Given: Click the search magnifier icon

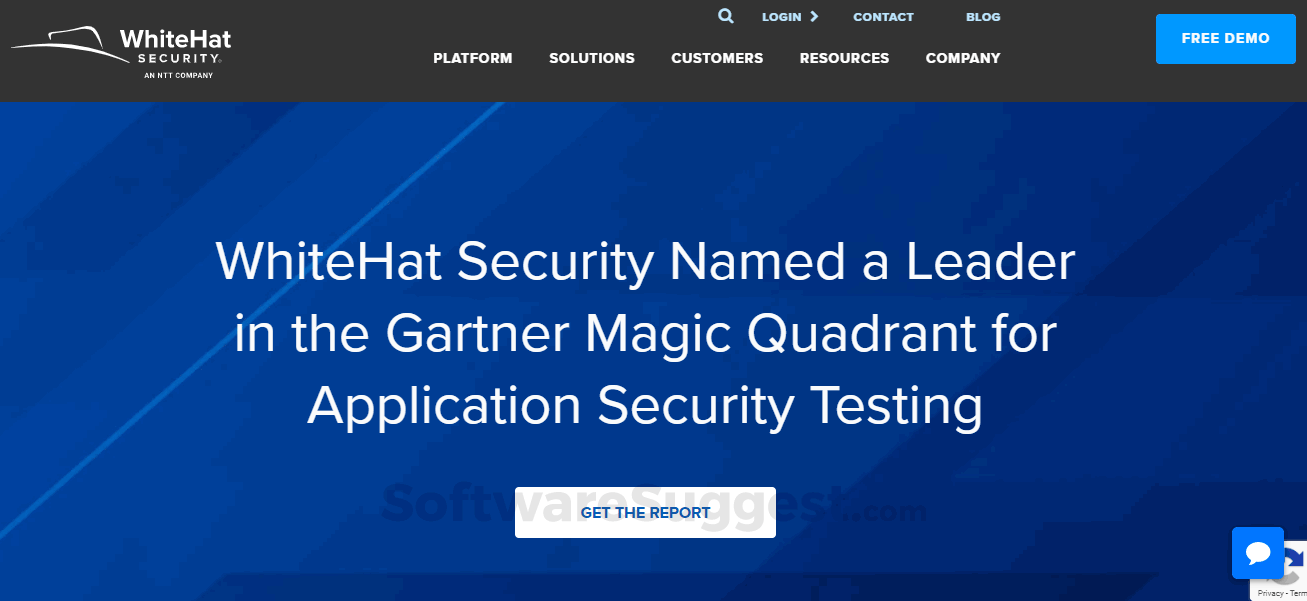Looking at the screenshot, I should pos(726,16).
